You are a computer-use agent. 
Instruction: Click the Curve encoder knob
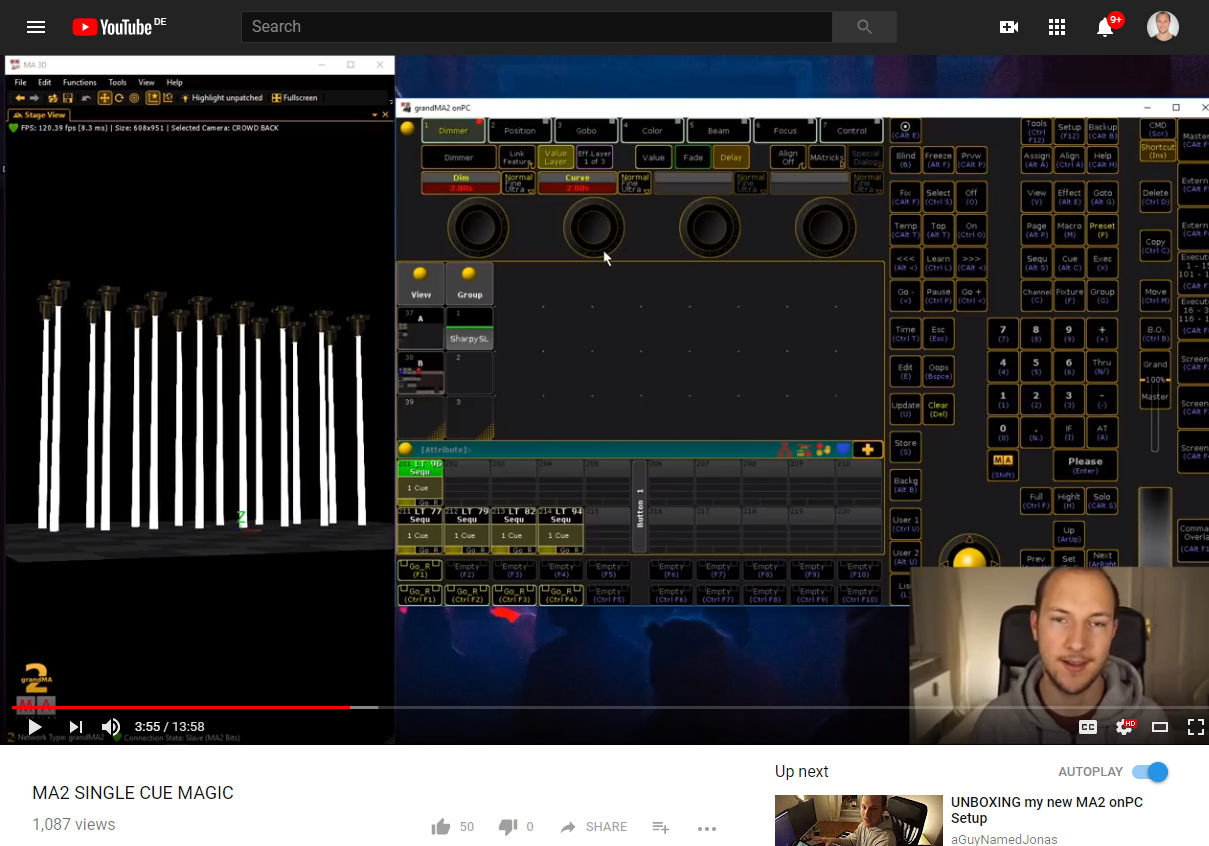(x=594, y=227)
